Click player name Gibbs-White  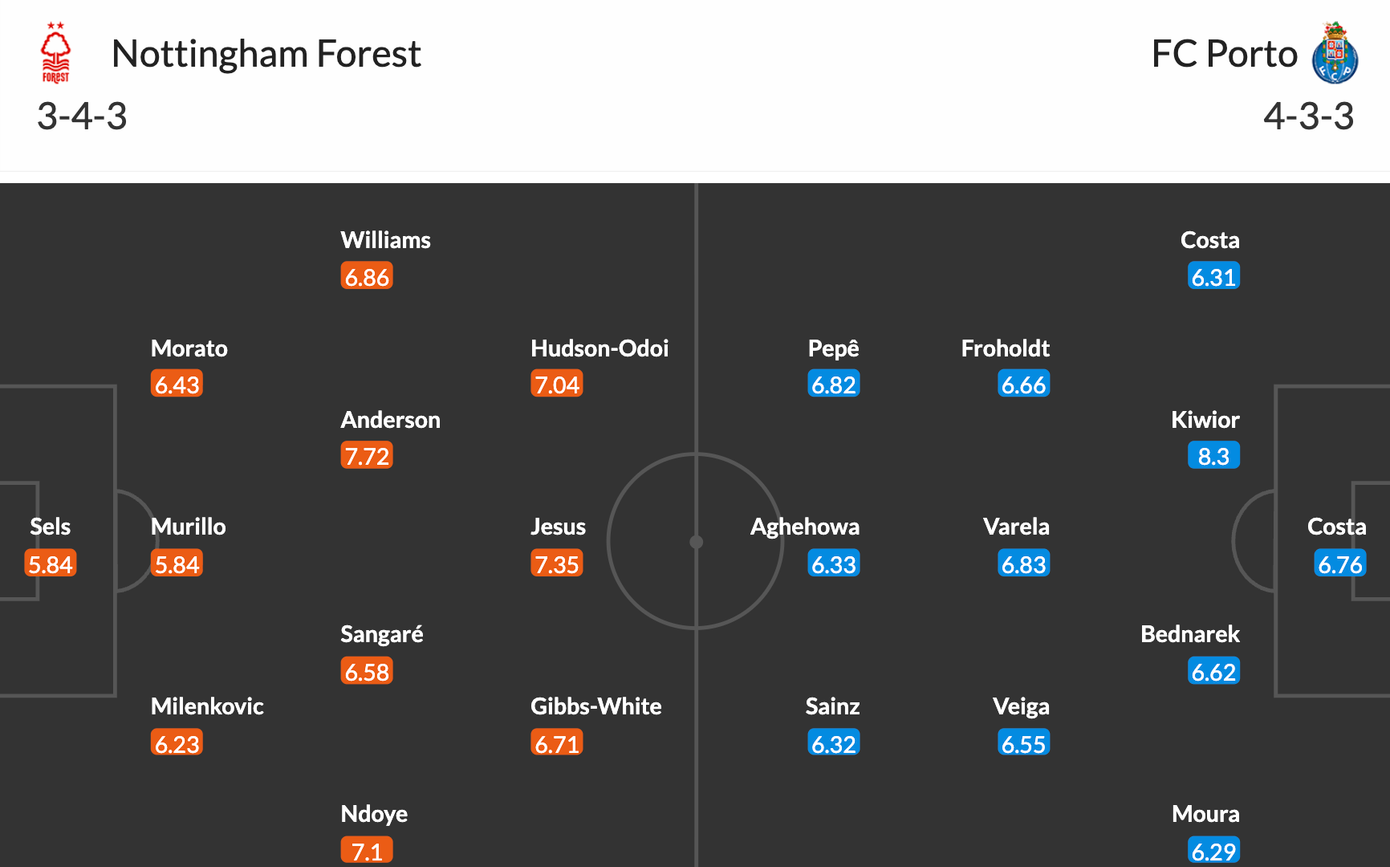[x=596, y=706]
